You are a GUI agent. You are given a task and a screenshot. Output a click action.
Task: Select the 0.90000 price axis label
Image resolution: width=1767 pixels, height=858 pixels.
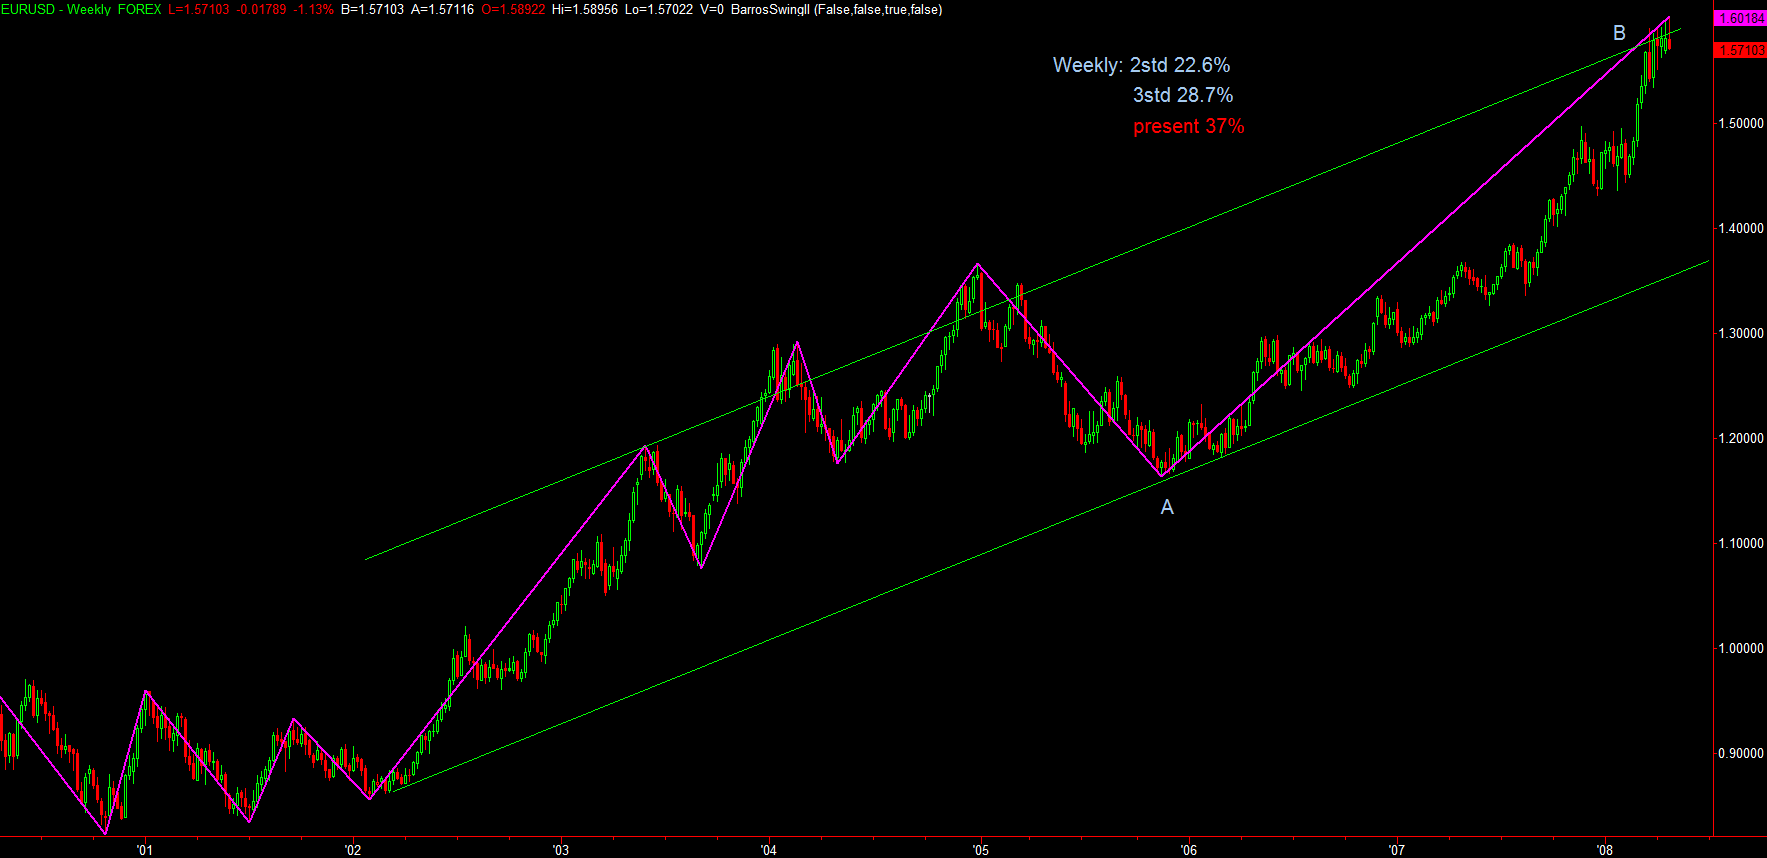[x=1741, y=754]
